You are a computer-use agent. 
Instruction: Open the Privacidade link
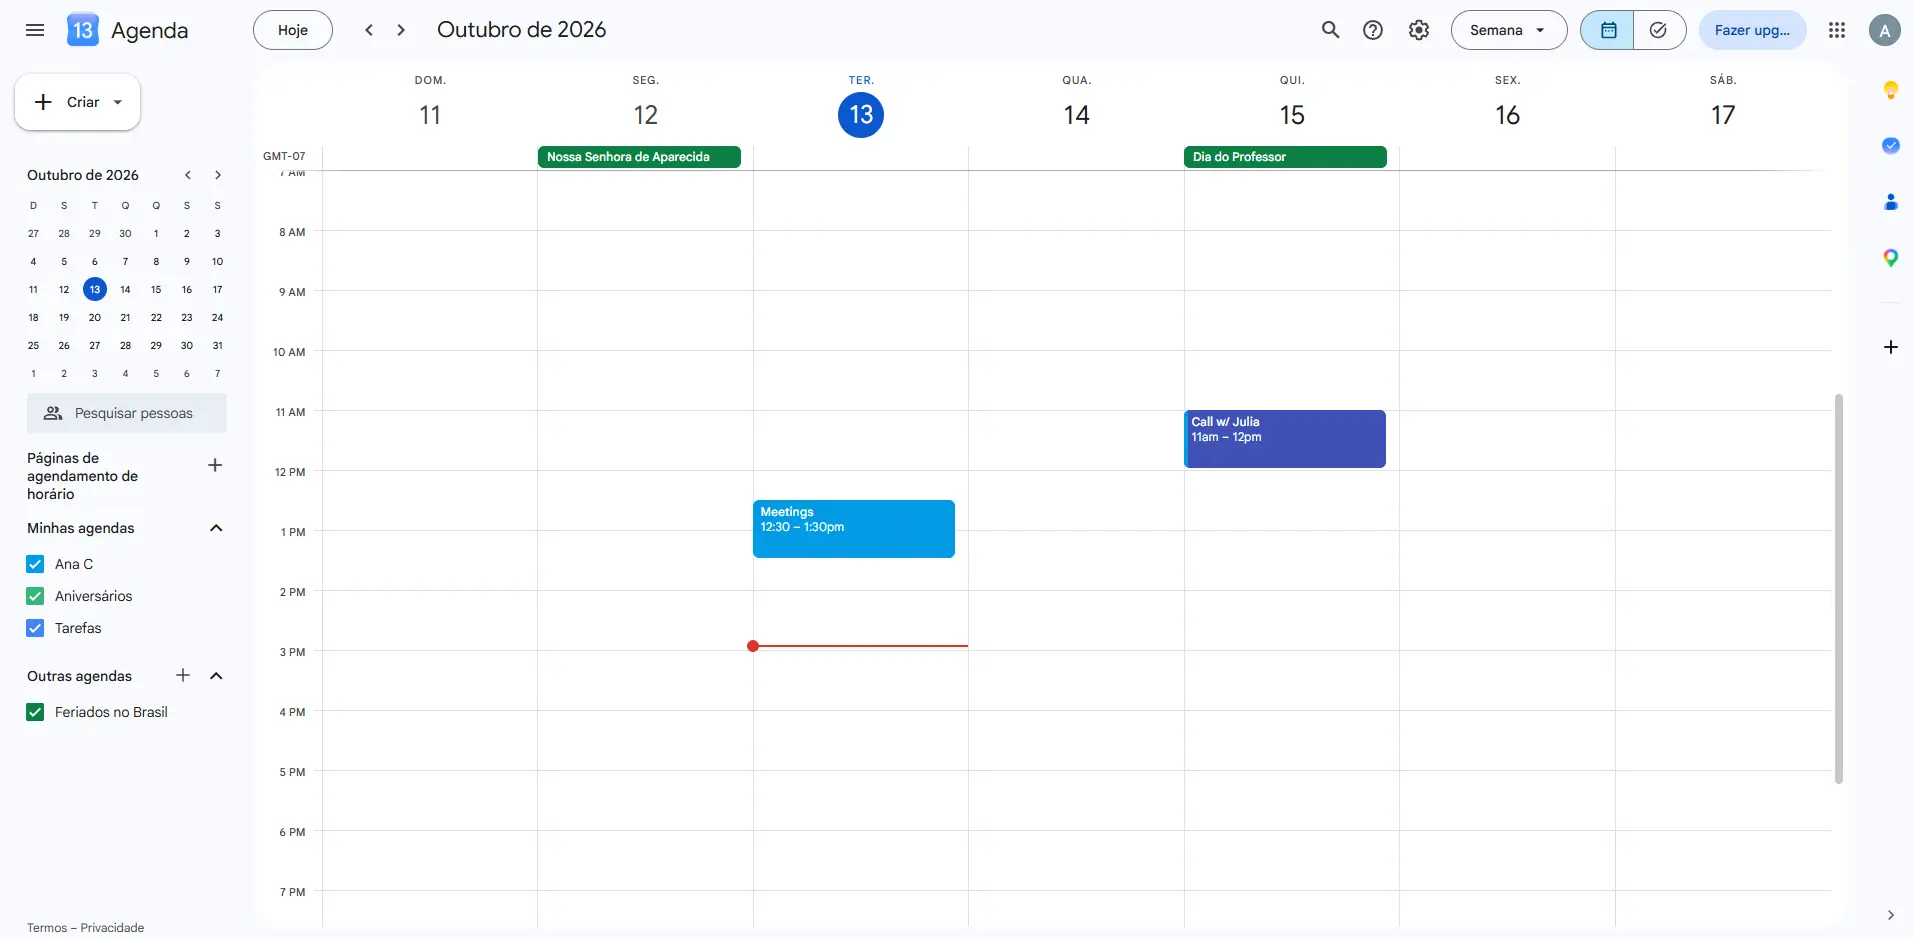(x=112, y=928)
